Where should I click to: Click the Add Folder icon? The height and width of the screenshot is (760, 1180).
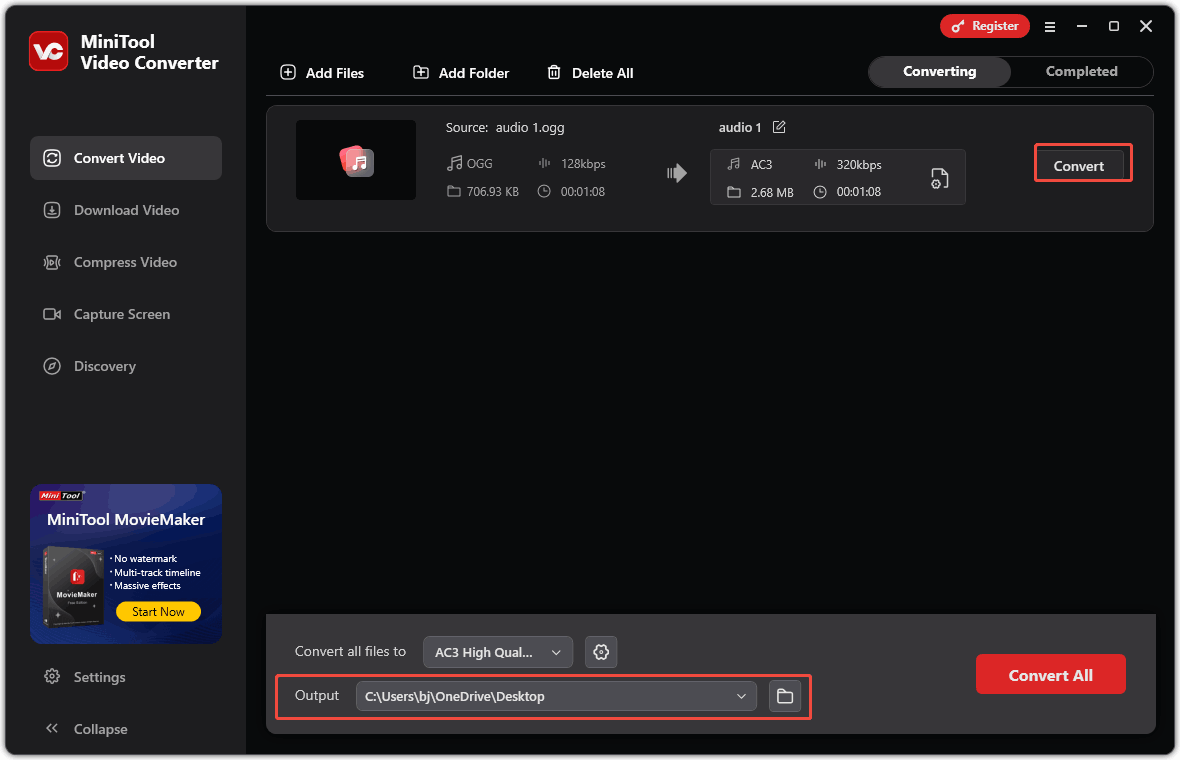(x=421, y=72)
